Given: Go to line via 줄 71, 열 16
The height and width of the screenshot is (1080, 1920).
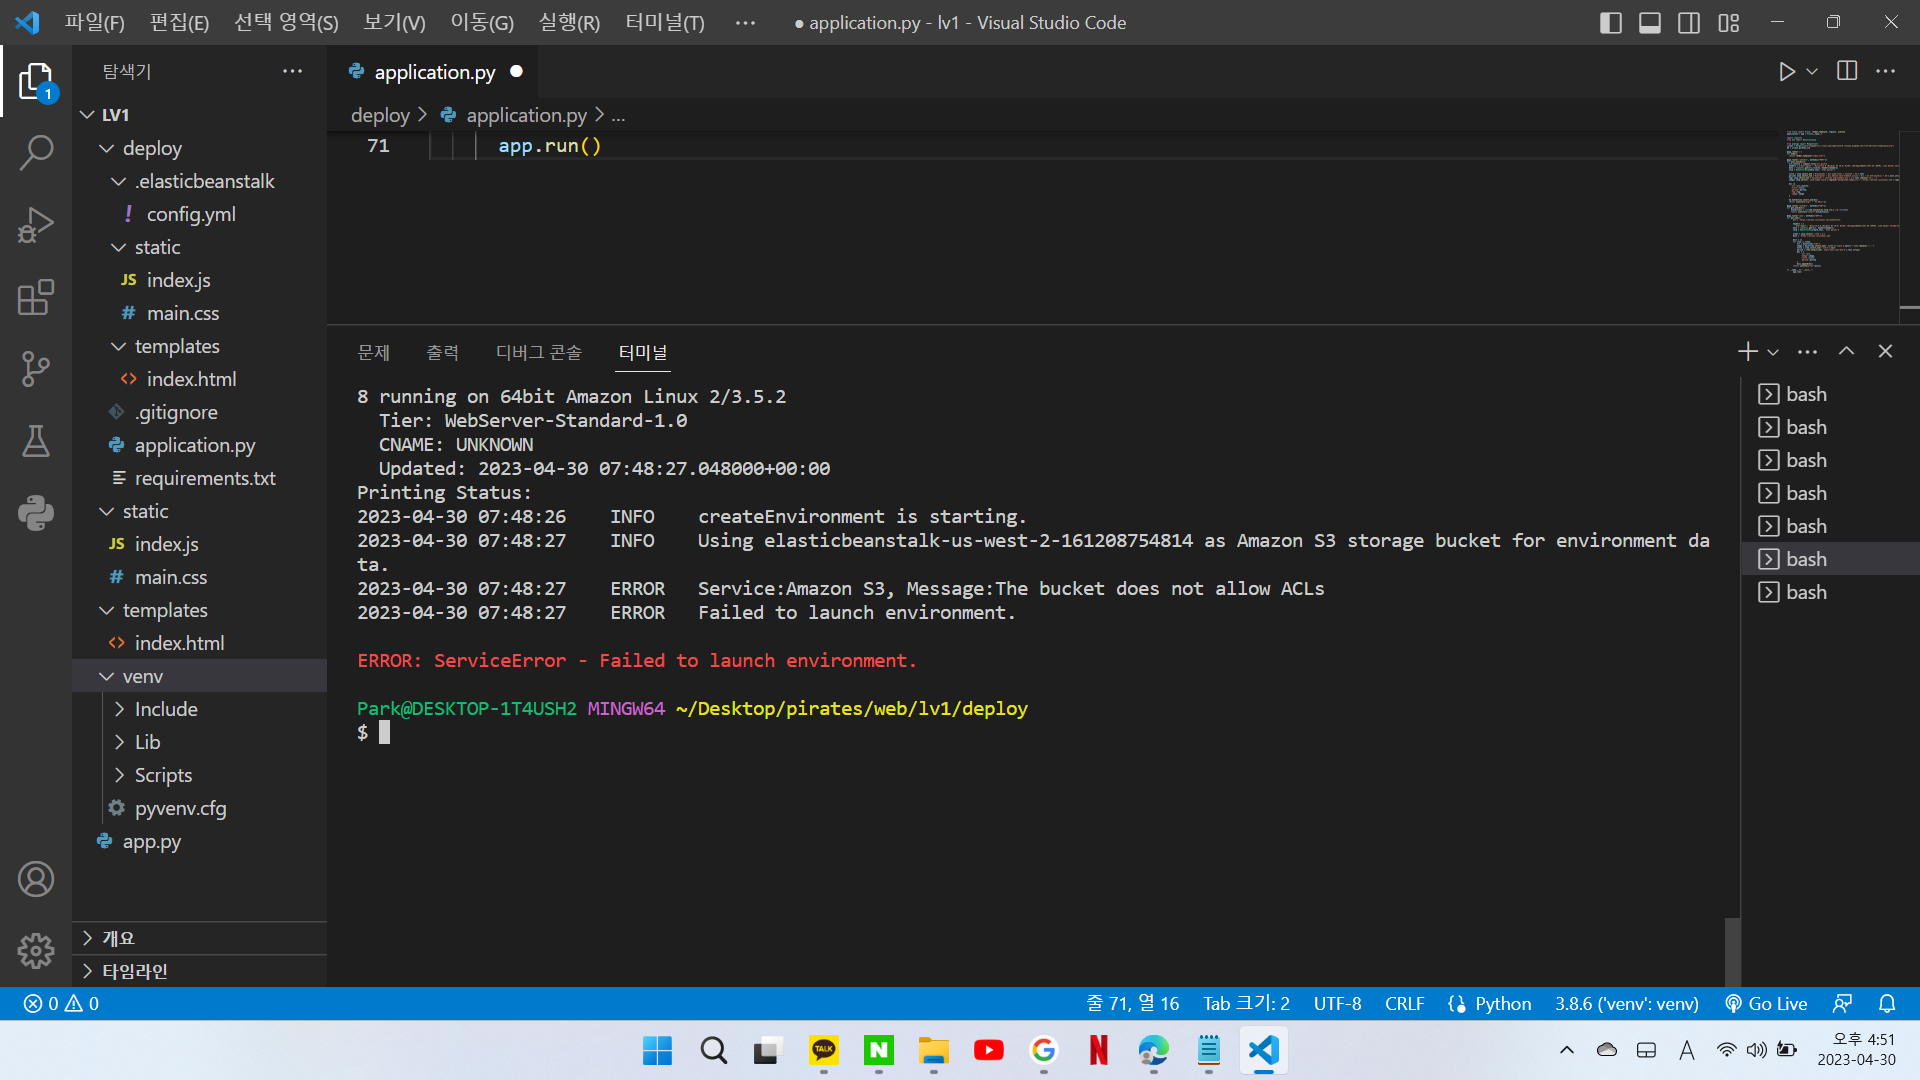Looking at the screenshot, I should click(x=1133, y=1003).
